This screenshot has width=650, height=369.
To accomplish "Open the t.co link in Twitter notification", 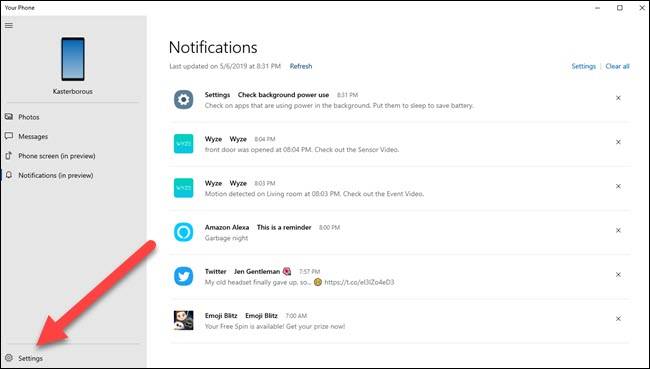I will click(x=359, y=282).
